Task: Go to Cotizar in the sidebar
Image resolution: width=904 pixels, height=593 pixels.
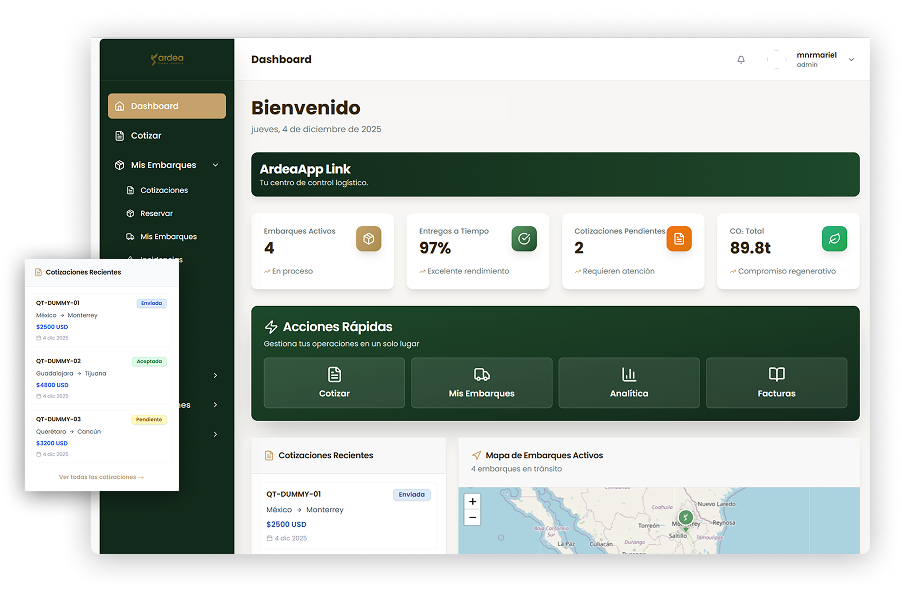Action: pyautogui.click(x=146, y=136)
